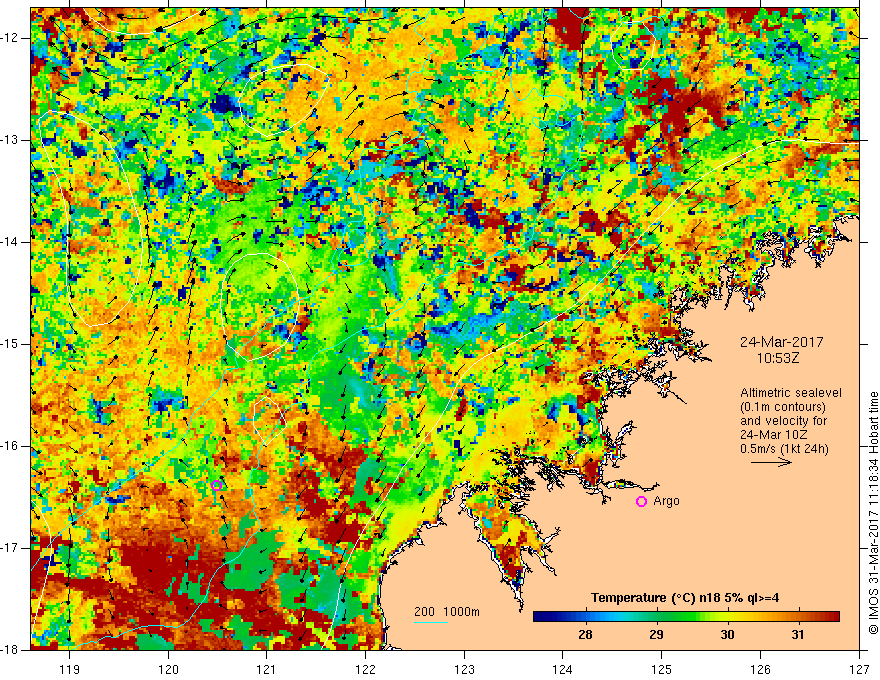Viewport: 880px width, 680px height.
Task: Click the '24-Mar-2017' date text
Action: tap(782, 342)
